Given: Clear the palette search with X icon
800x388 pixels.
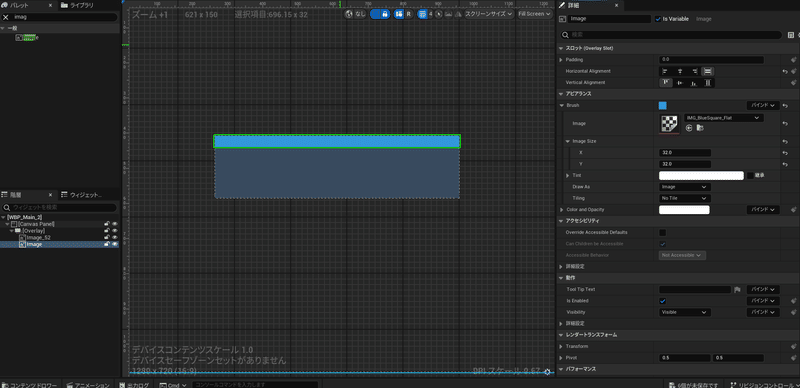Looking at the screenshot, I should pos(6,17).
